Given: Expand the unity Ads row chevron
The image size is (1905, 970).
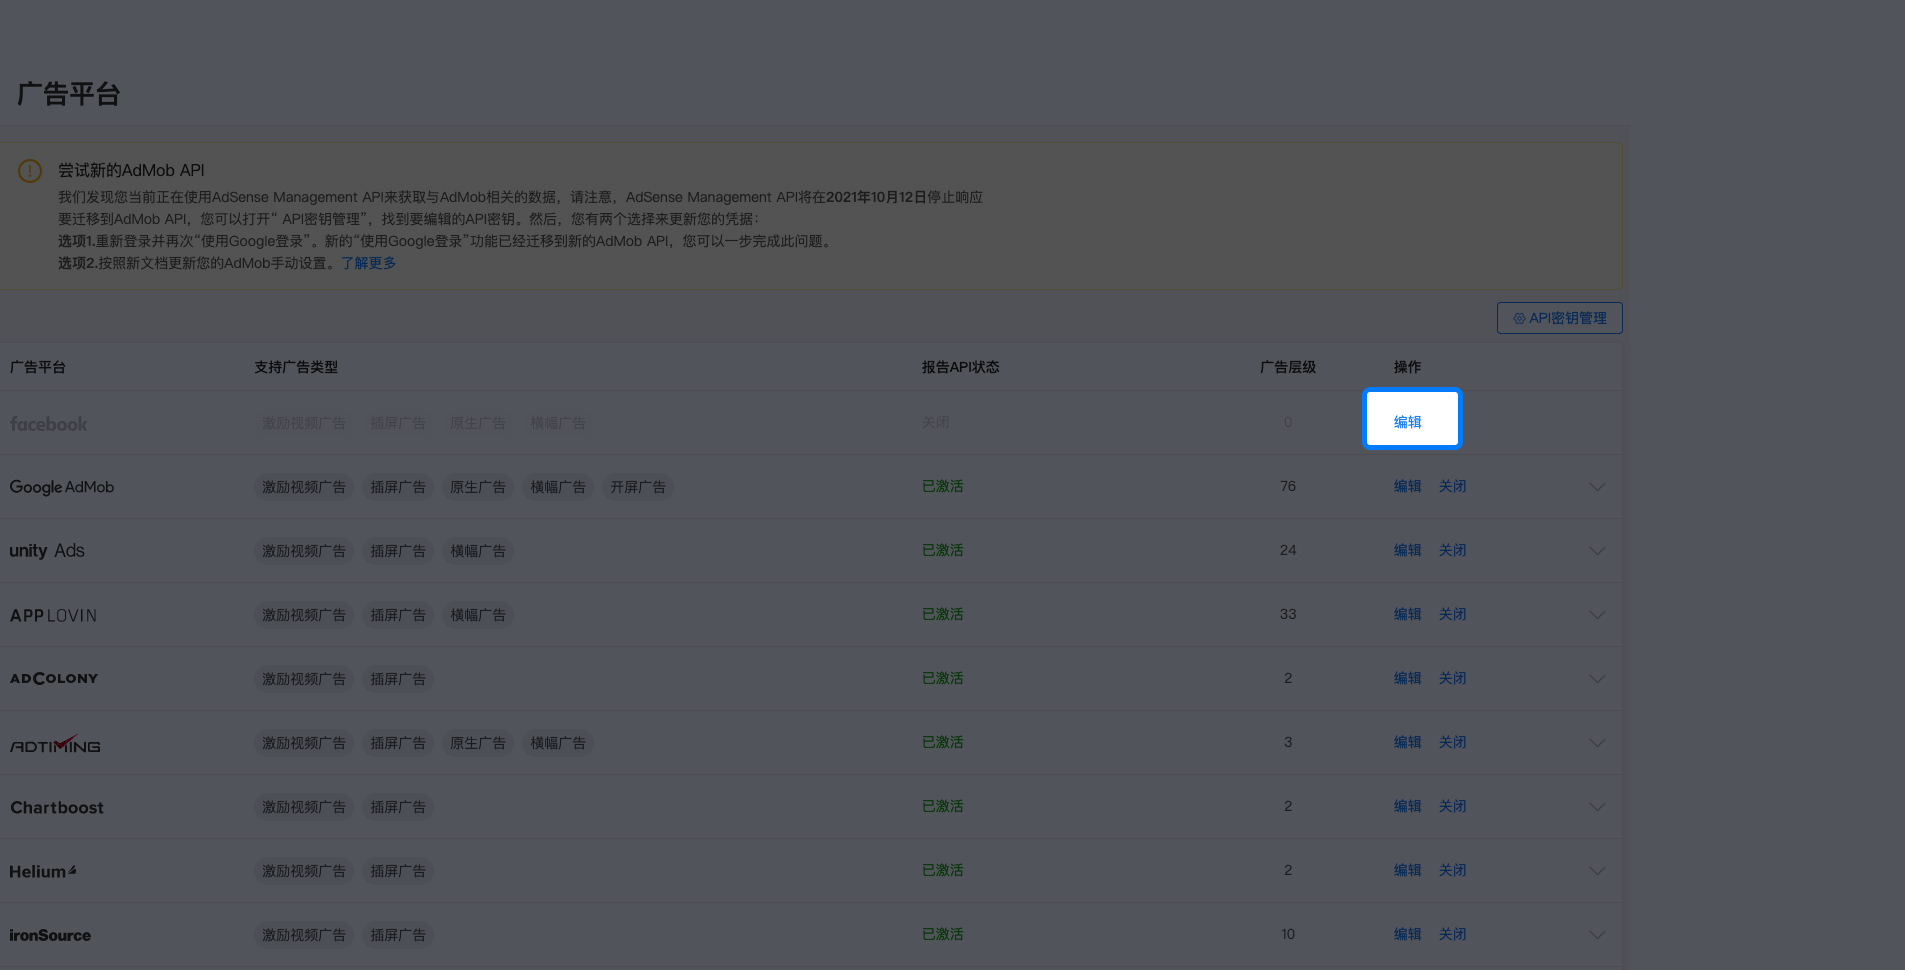Looking at the screenshot, I should (x=1597, y=551).
